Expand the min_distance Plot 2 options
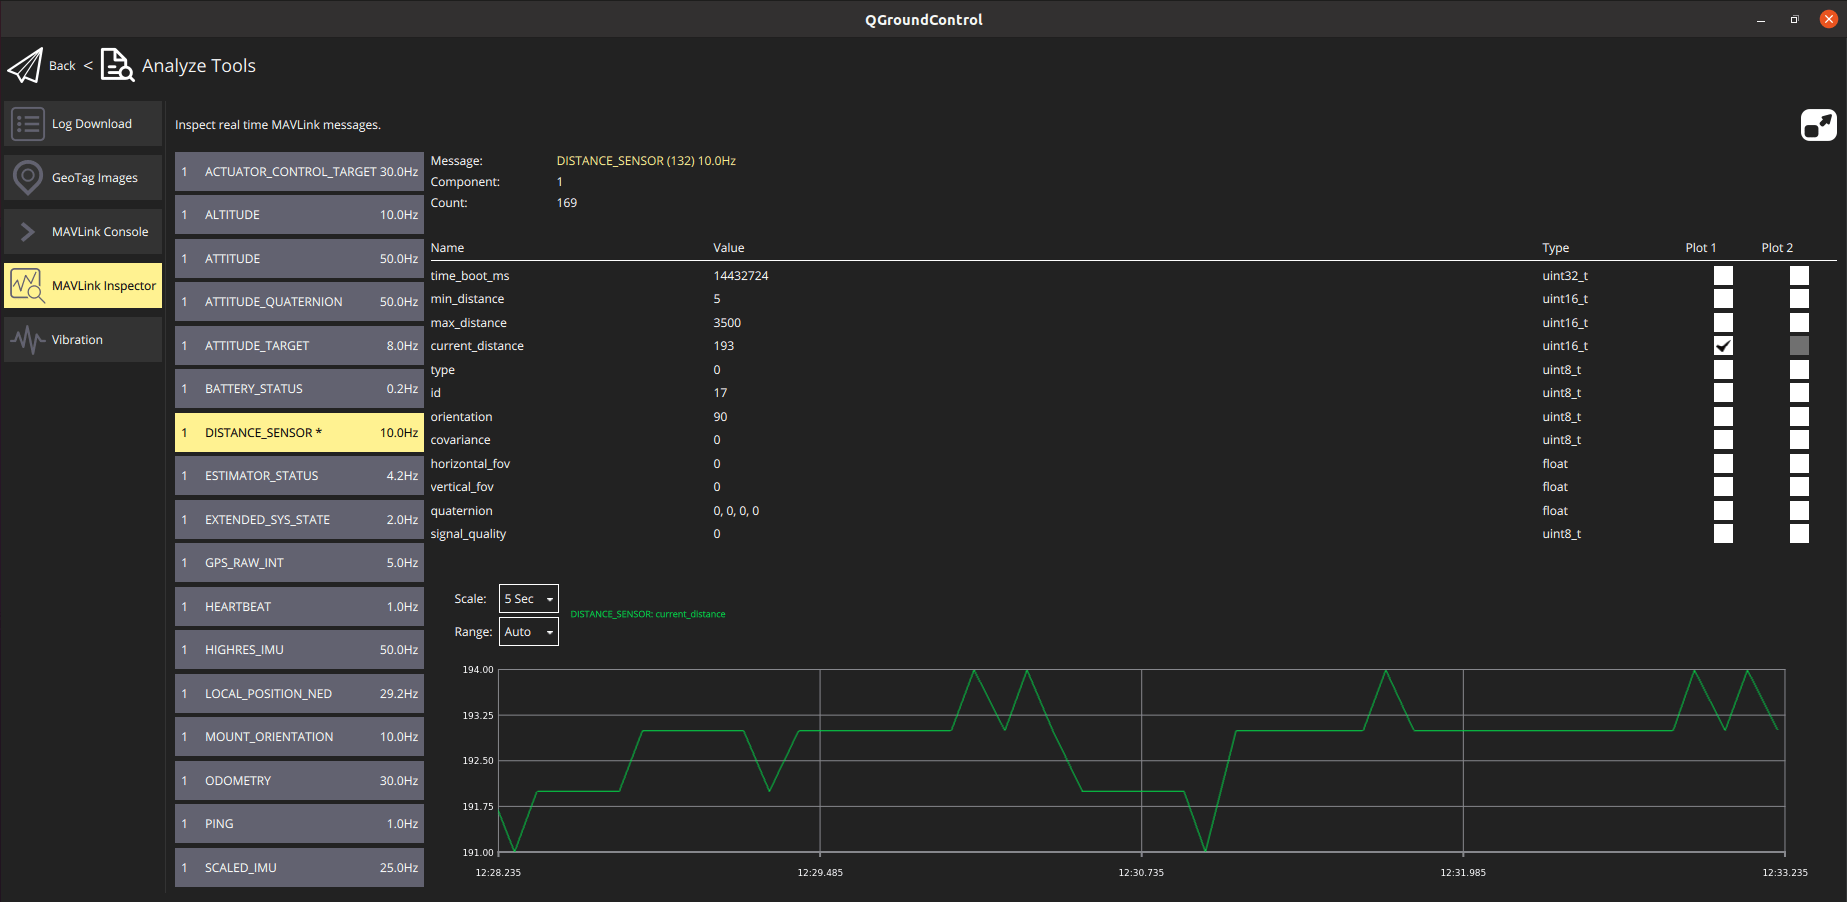This screenshot has height=902, width=1847. [1799, 298]
